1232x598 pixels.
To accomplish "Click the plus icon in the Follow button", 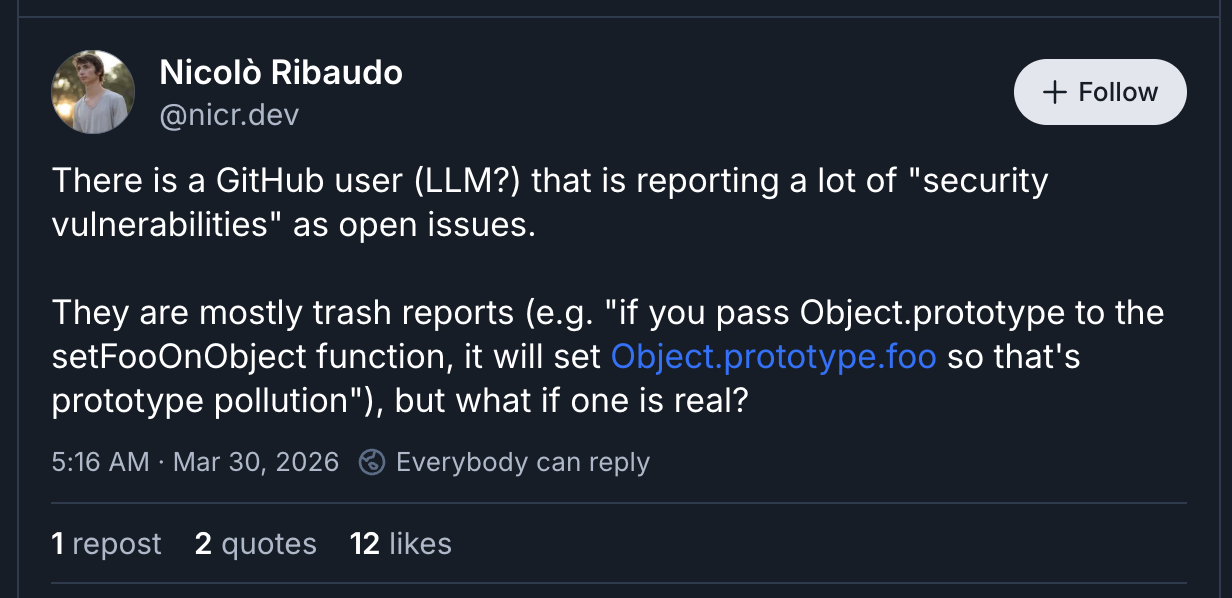I will point(1054,92).
